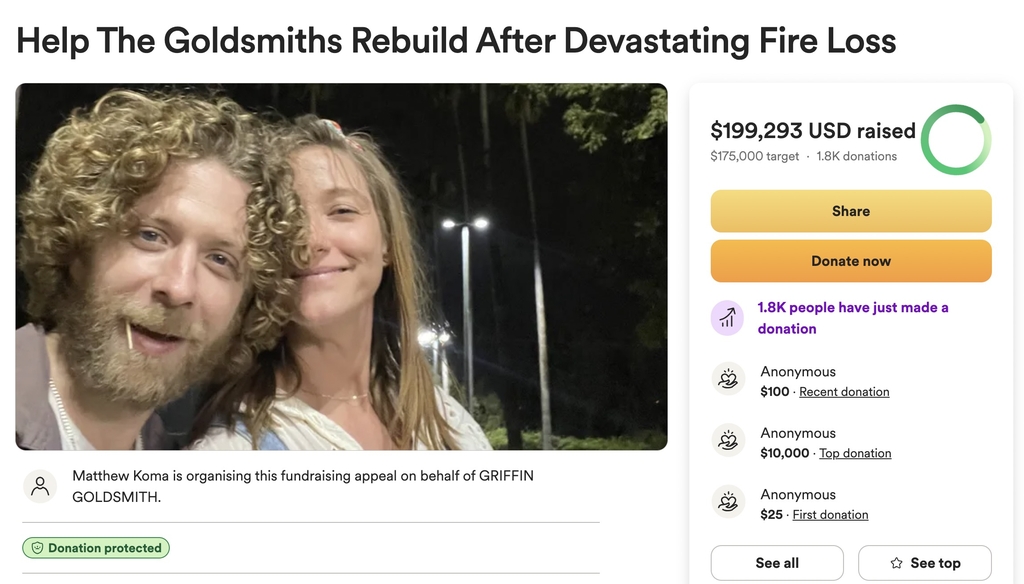Click the heart-hands icon beside the $10,000 donation
This screenshot has height=584, width=1024.
[x=728, y=440]
